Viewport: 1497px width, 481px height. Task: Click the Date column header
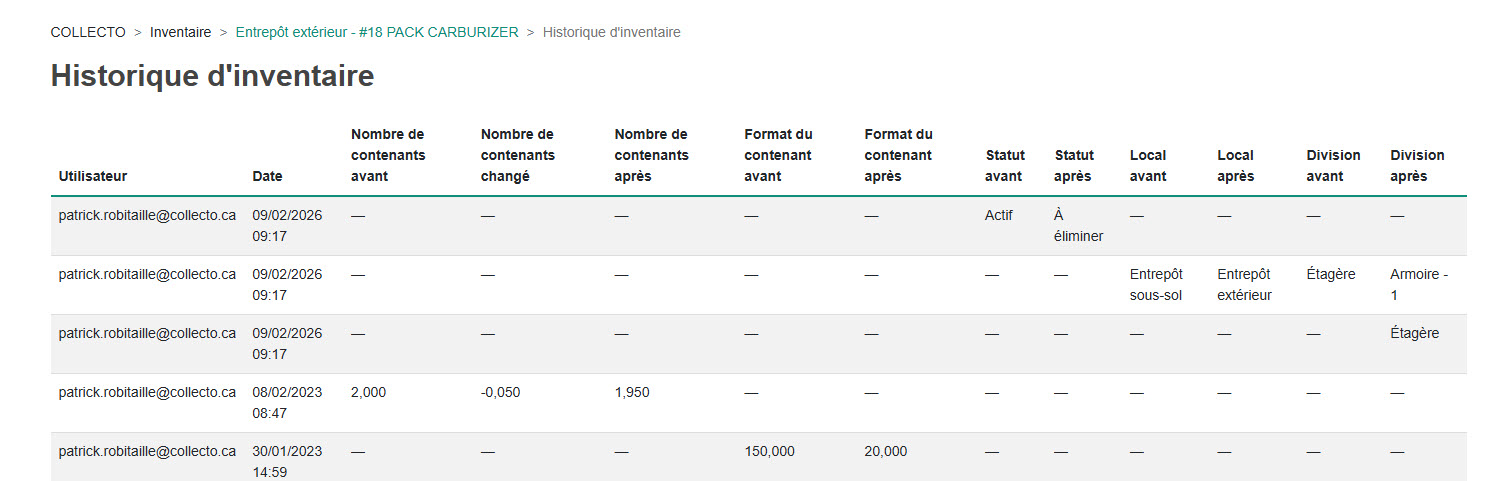267,176
